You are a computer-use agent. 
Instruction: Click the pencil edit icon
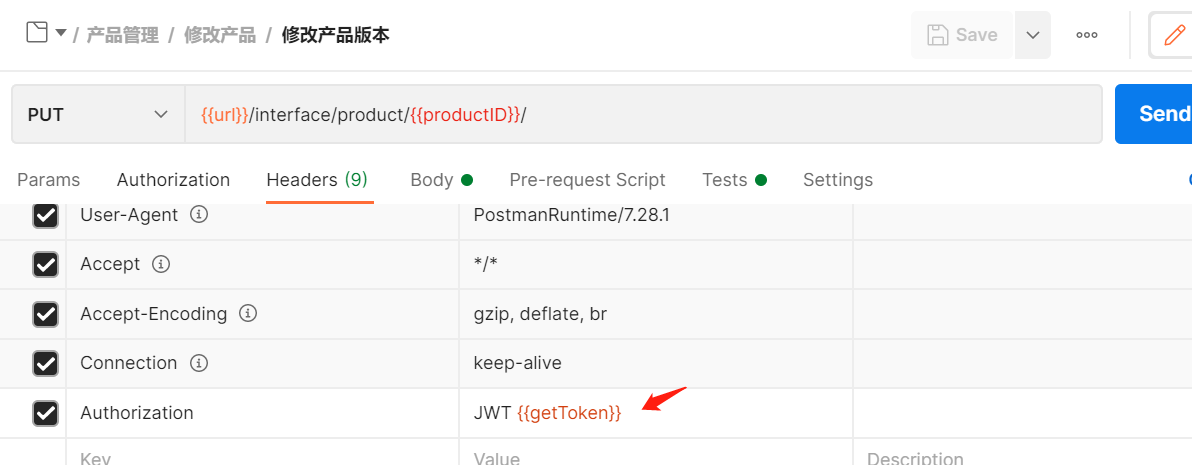pos(1173,35)
